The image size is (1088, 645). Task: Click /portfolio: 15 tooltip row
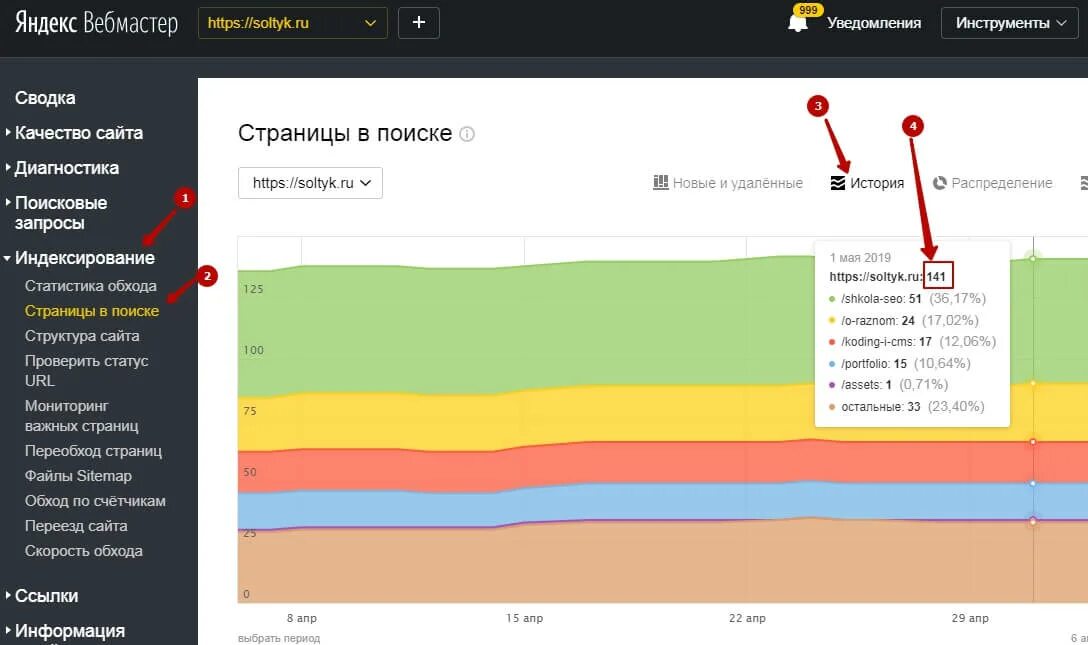tap(900, 363)
